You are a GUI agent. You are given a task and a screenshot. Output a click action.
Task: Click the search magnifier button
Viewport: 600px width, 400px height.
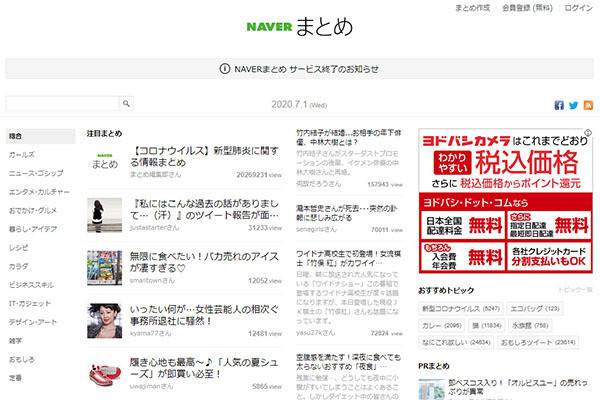(x=126, y=104)
